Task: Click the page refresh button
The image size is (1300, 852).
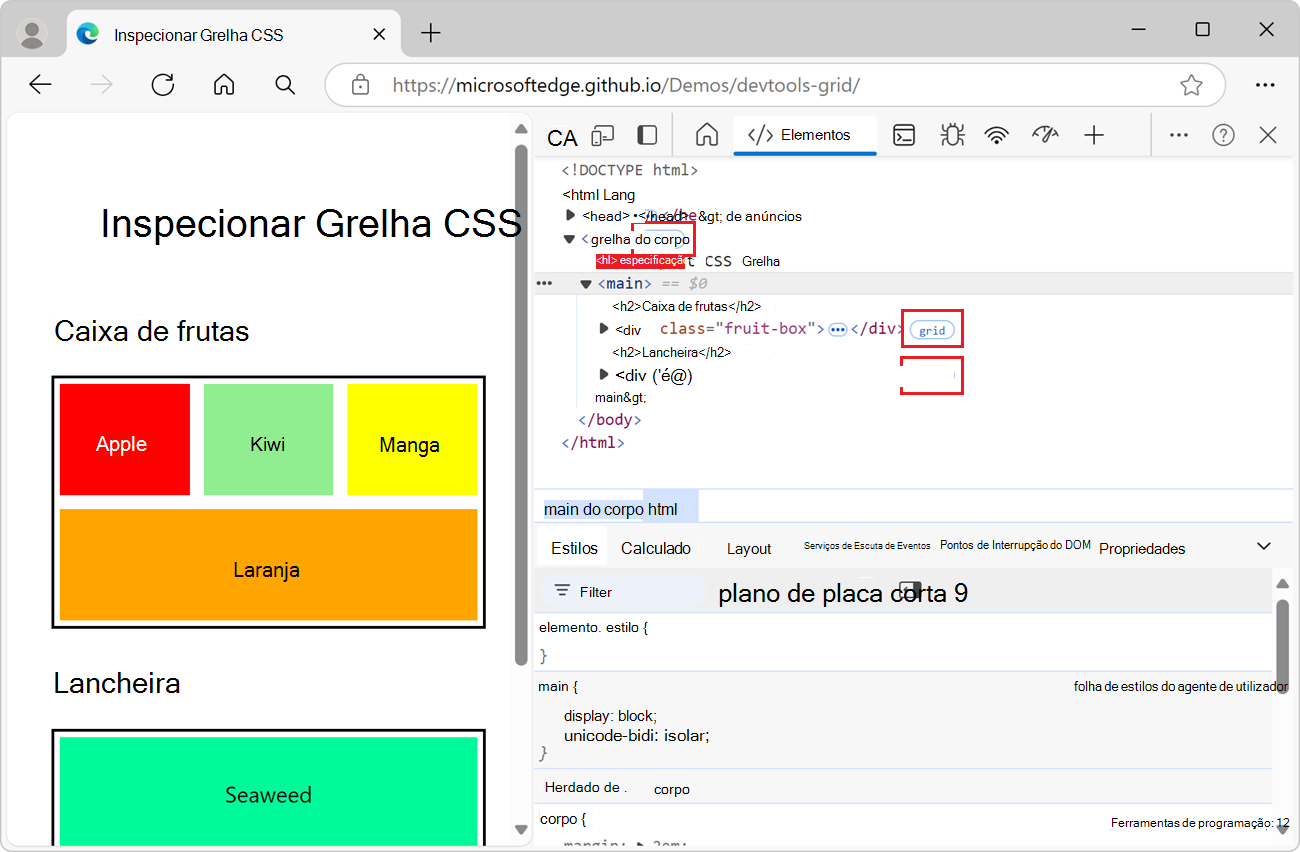Action: pos(163,85)
